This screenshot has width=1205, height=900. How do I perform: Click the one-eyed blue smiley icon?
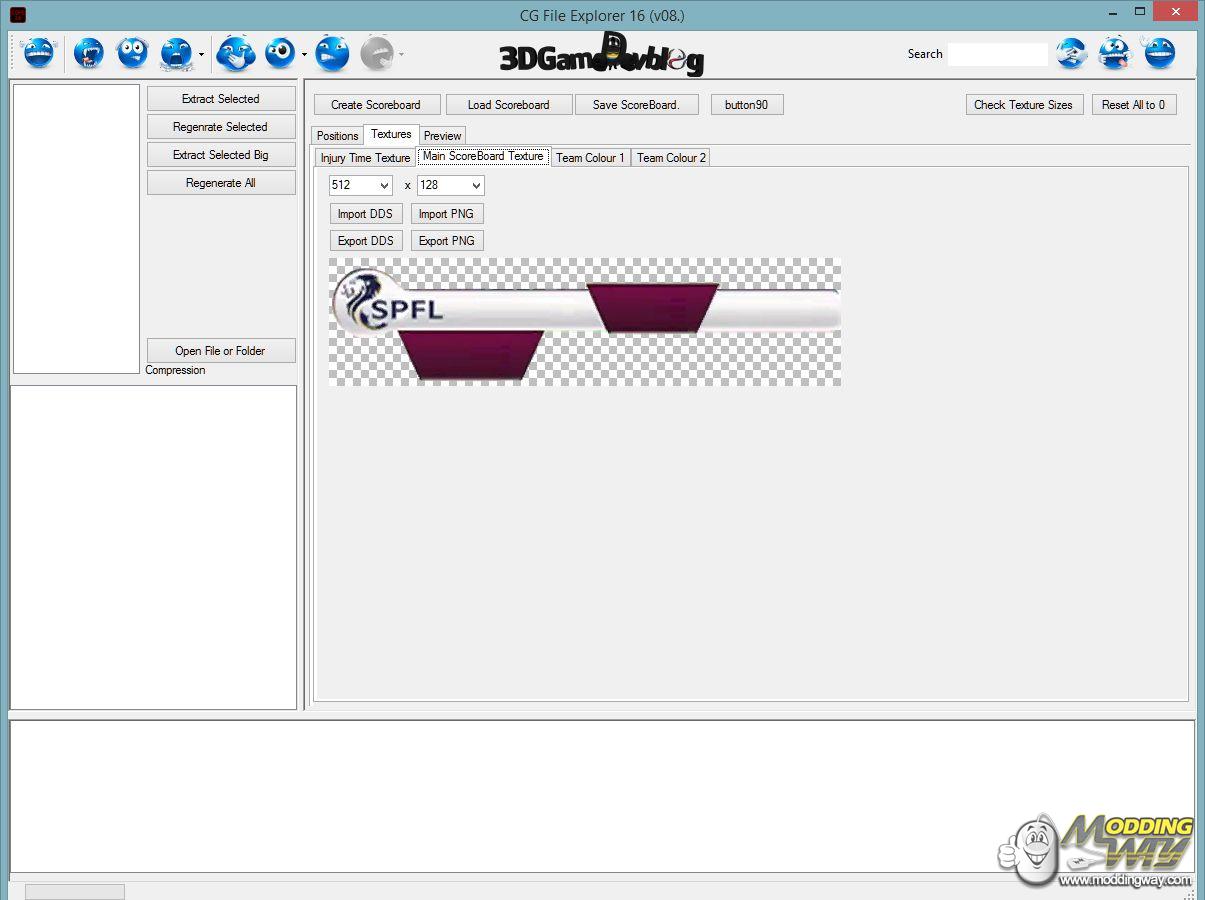[280, 53]
